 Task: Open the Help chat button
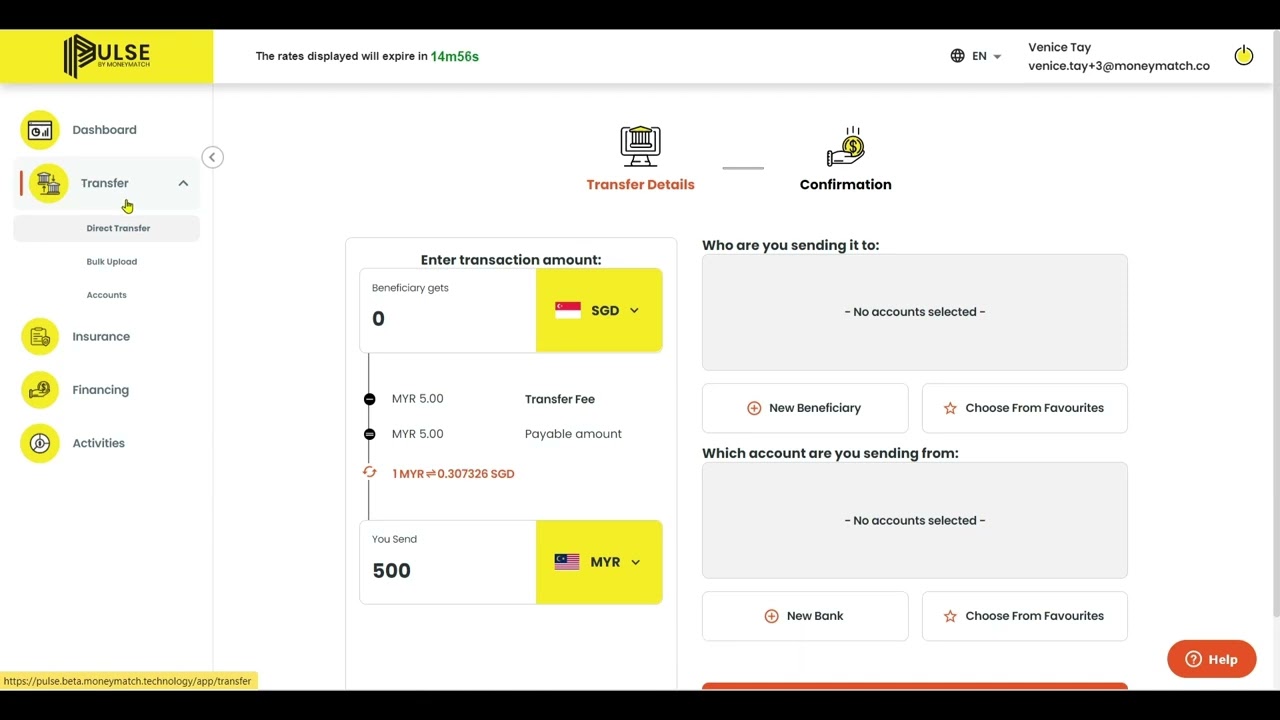pos(1212,659)
